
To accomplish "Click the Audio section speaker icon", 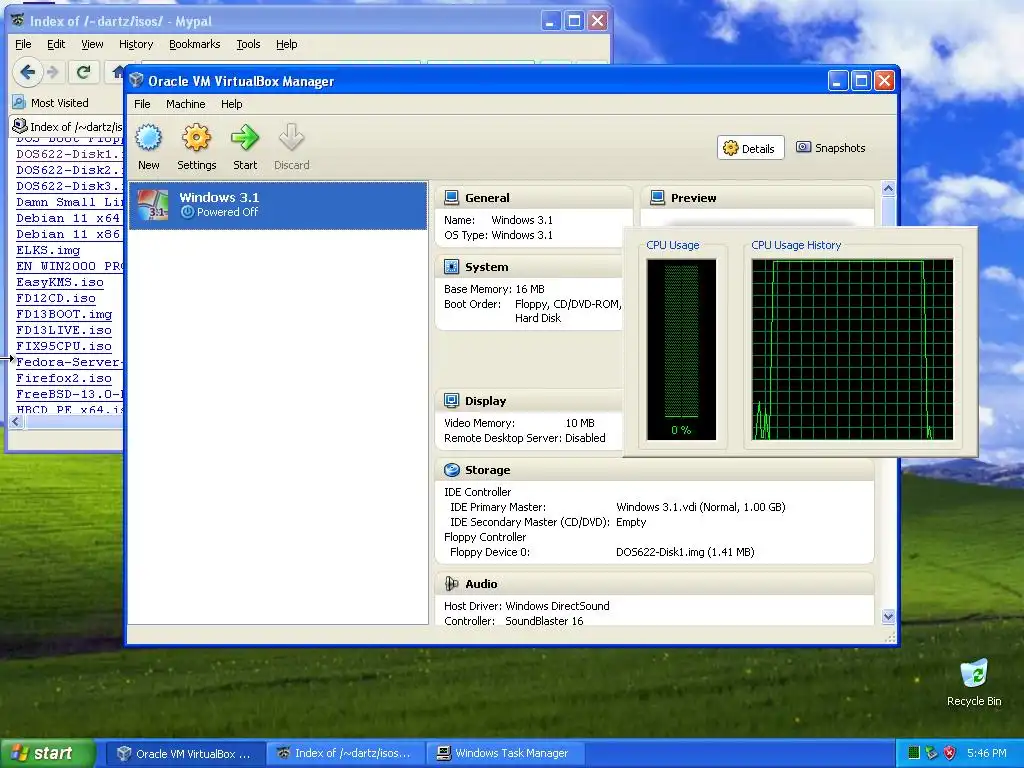I will point(451,583).
